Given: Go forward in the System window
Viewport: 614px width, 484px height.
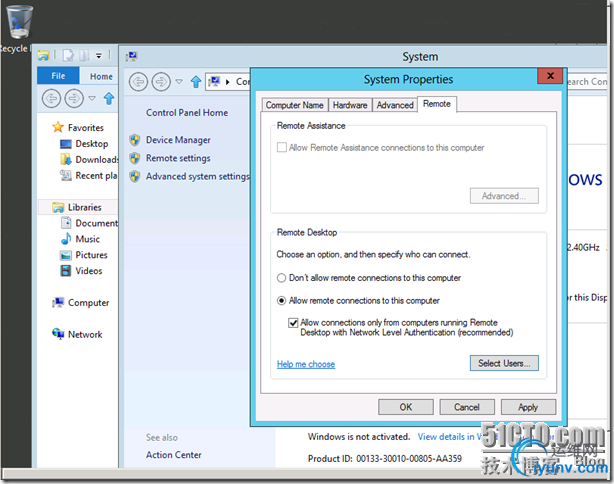Looking at the screenshot, I should 161,82.
